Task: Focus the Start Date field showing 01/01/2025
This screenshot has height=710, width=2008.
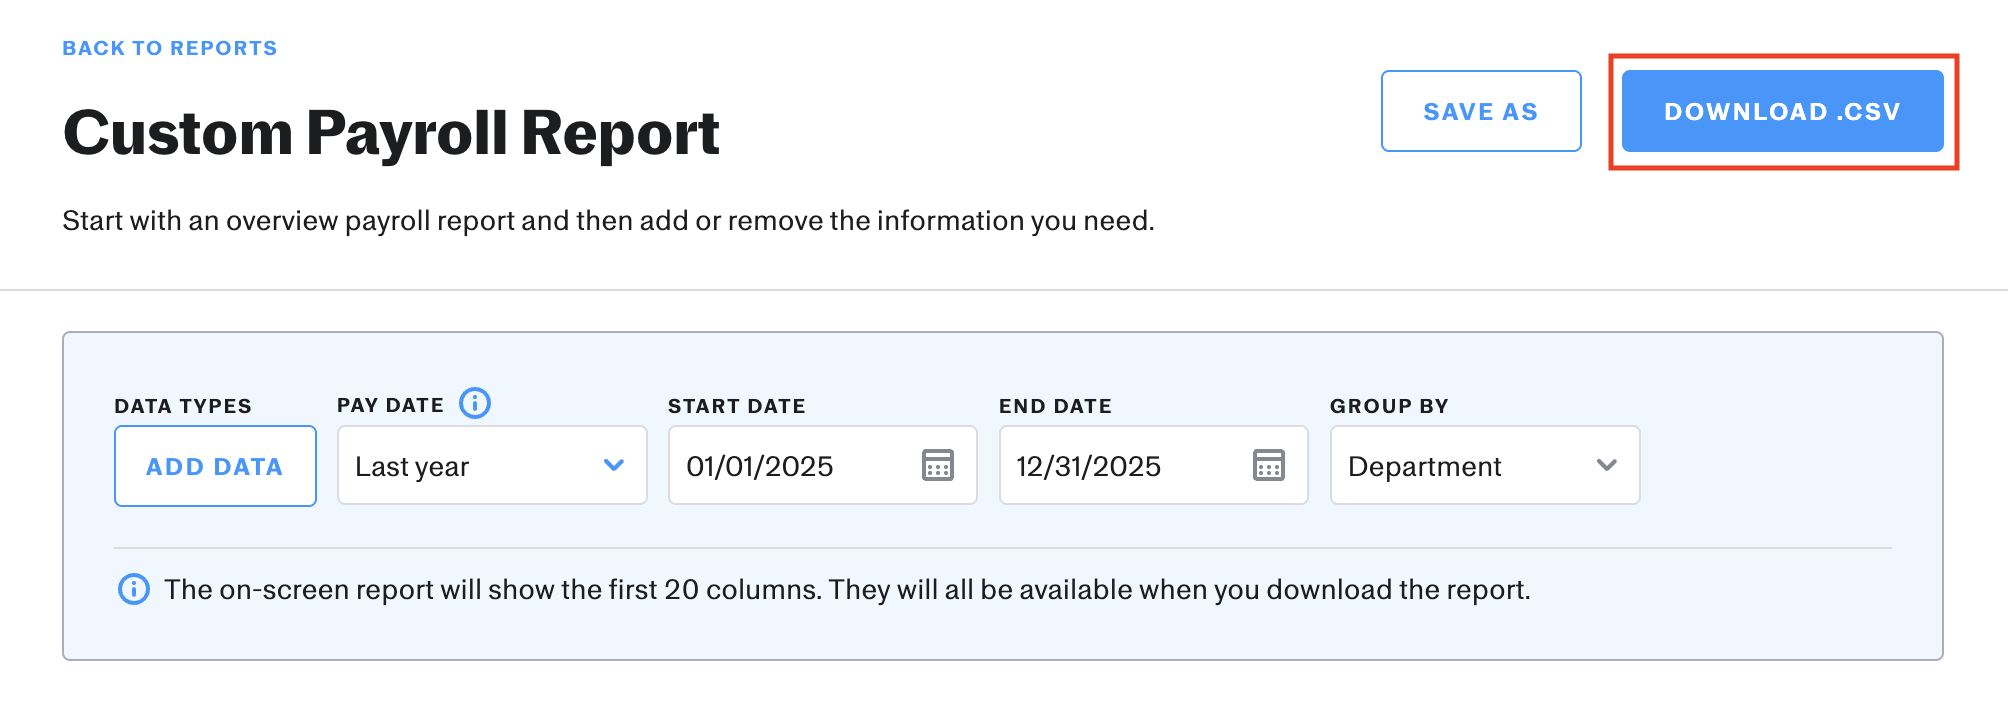Action: tap(780, 466)
